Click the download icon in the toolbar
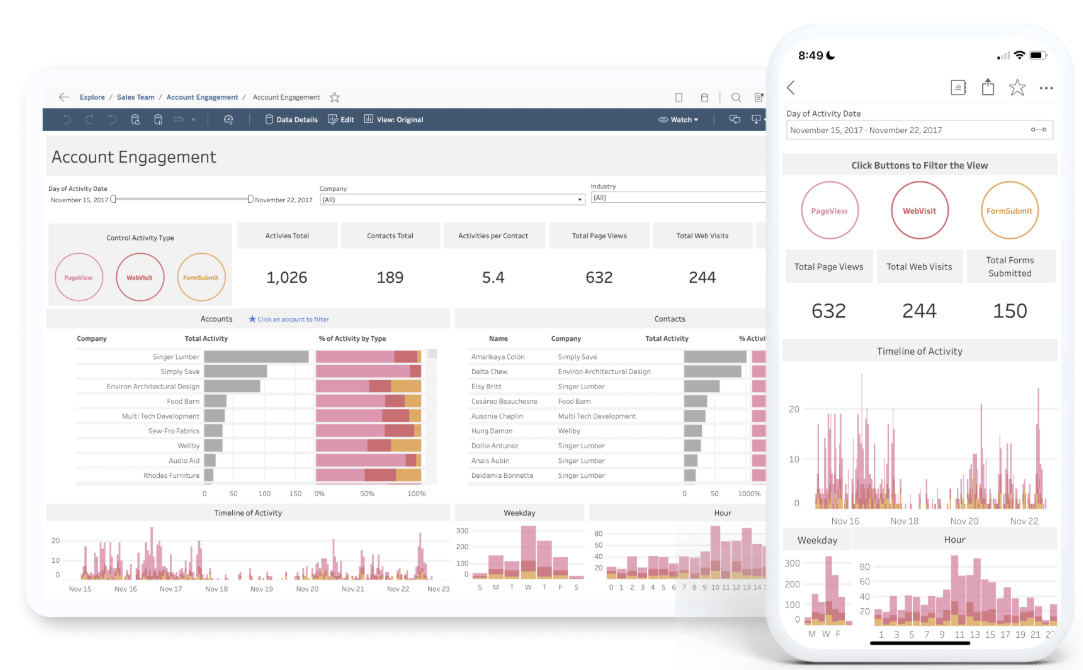Screen dimensions: 1083x670 click(x=756, y=119)
